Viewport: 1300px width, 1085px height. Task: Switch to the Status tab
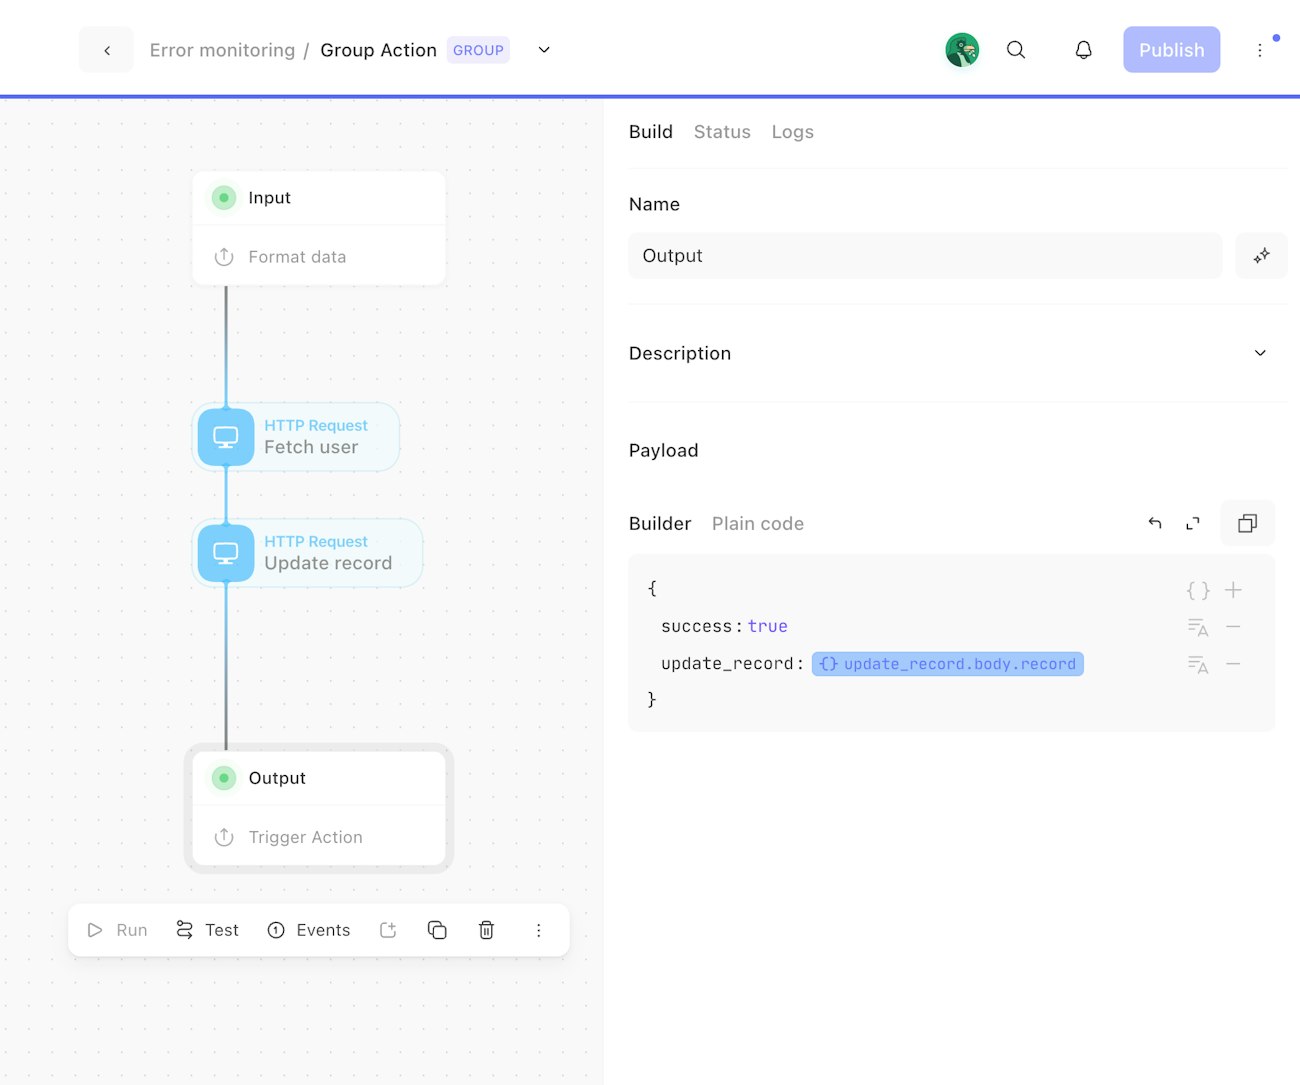pos(722,132)
